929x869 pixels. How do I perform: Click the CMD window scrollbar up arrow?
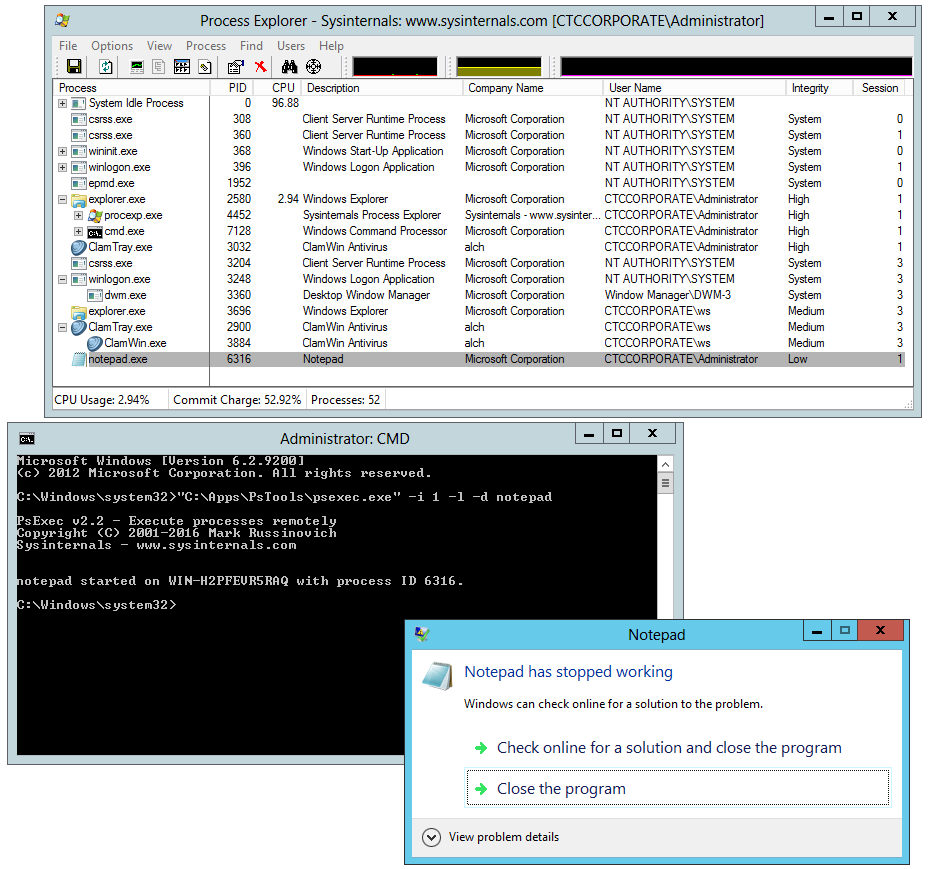pyautogui.click(x=665, y=464)
